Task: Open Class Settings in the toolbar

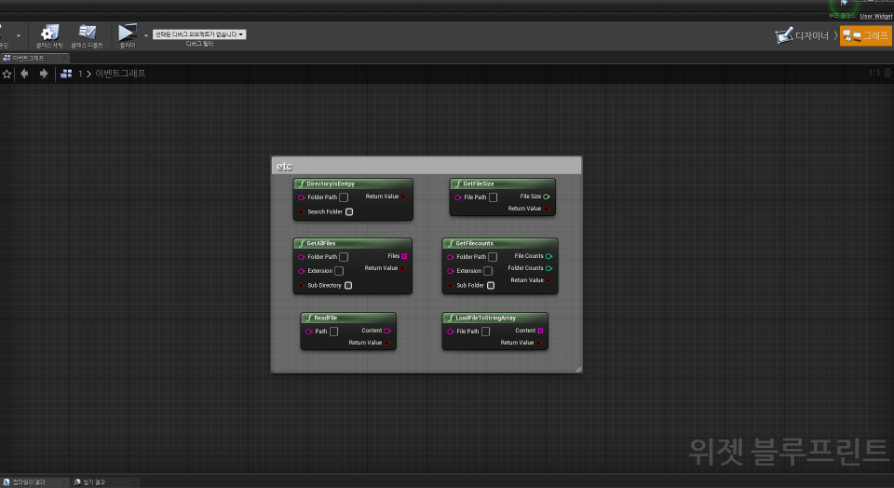Action: (48, 37)
